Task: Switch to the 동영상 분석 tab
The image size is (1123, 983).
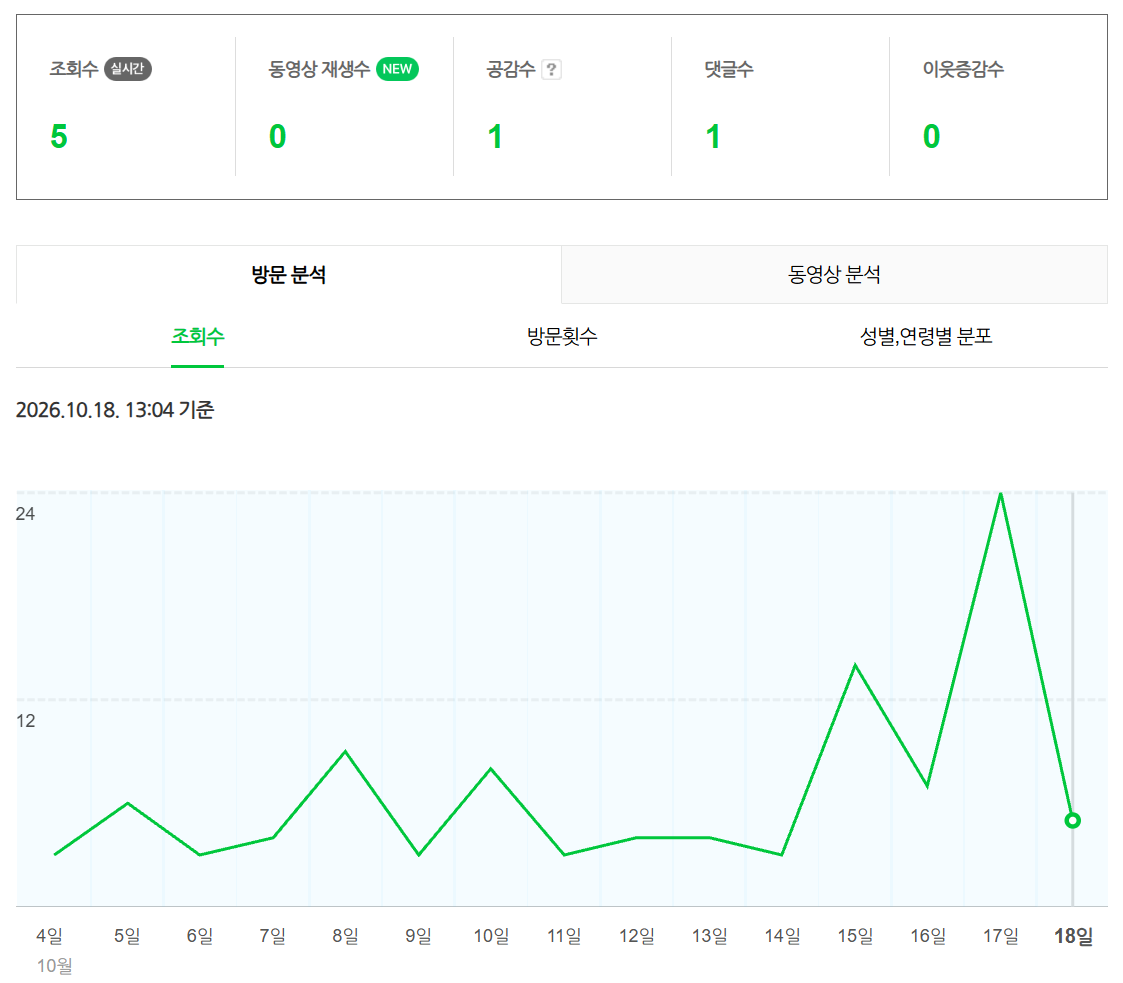Action: 834,275
